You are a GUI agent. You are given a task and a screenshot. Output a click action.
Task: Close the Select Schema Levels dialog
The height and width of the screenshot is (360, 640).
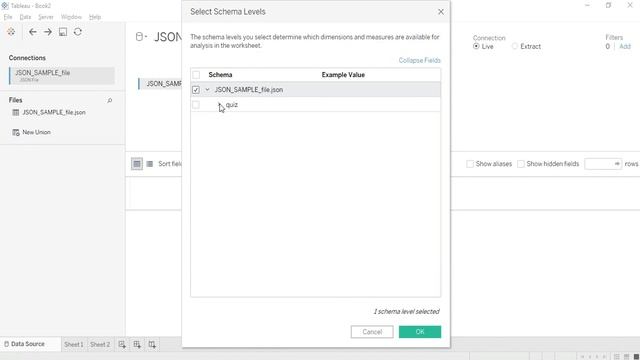coord(441,12)
